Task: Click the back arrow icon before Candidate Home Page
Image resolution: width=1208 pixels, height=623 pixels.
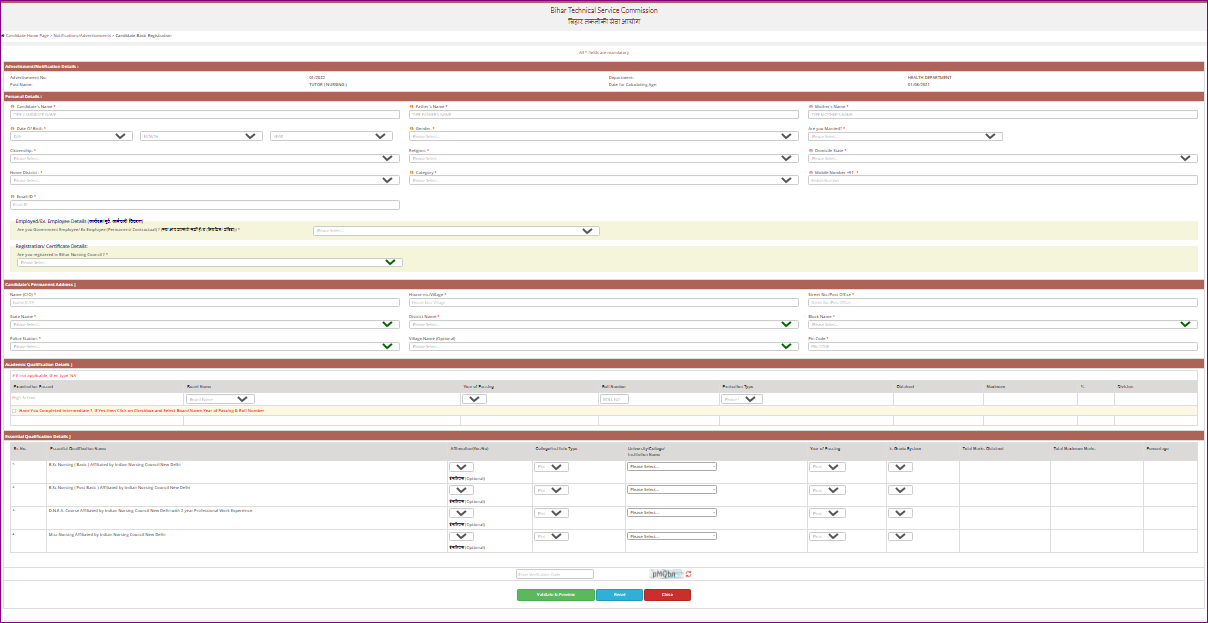Action: (x=3, y=35)
